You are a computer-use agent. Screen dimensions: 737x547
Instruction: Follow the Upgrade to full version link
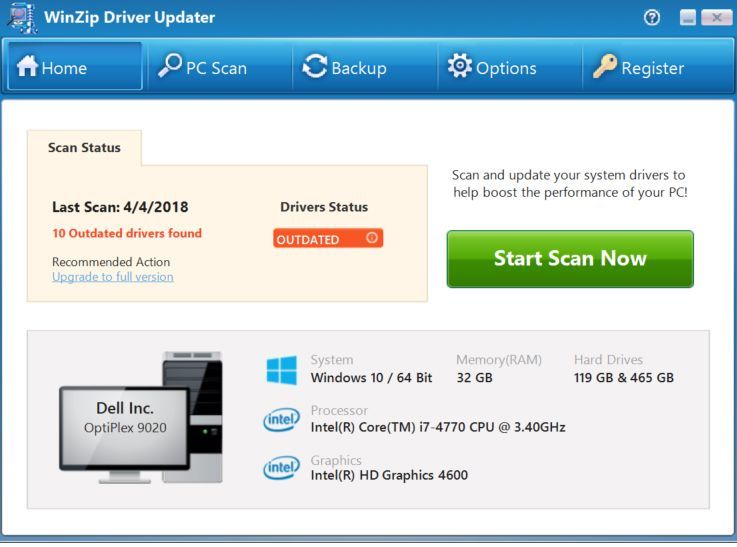point(113,277)
